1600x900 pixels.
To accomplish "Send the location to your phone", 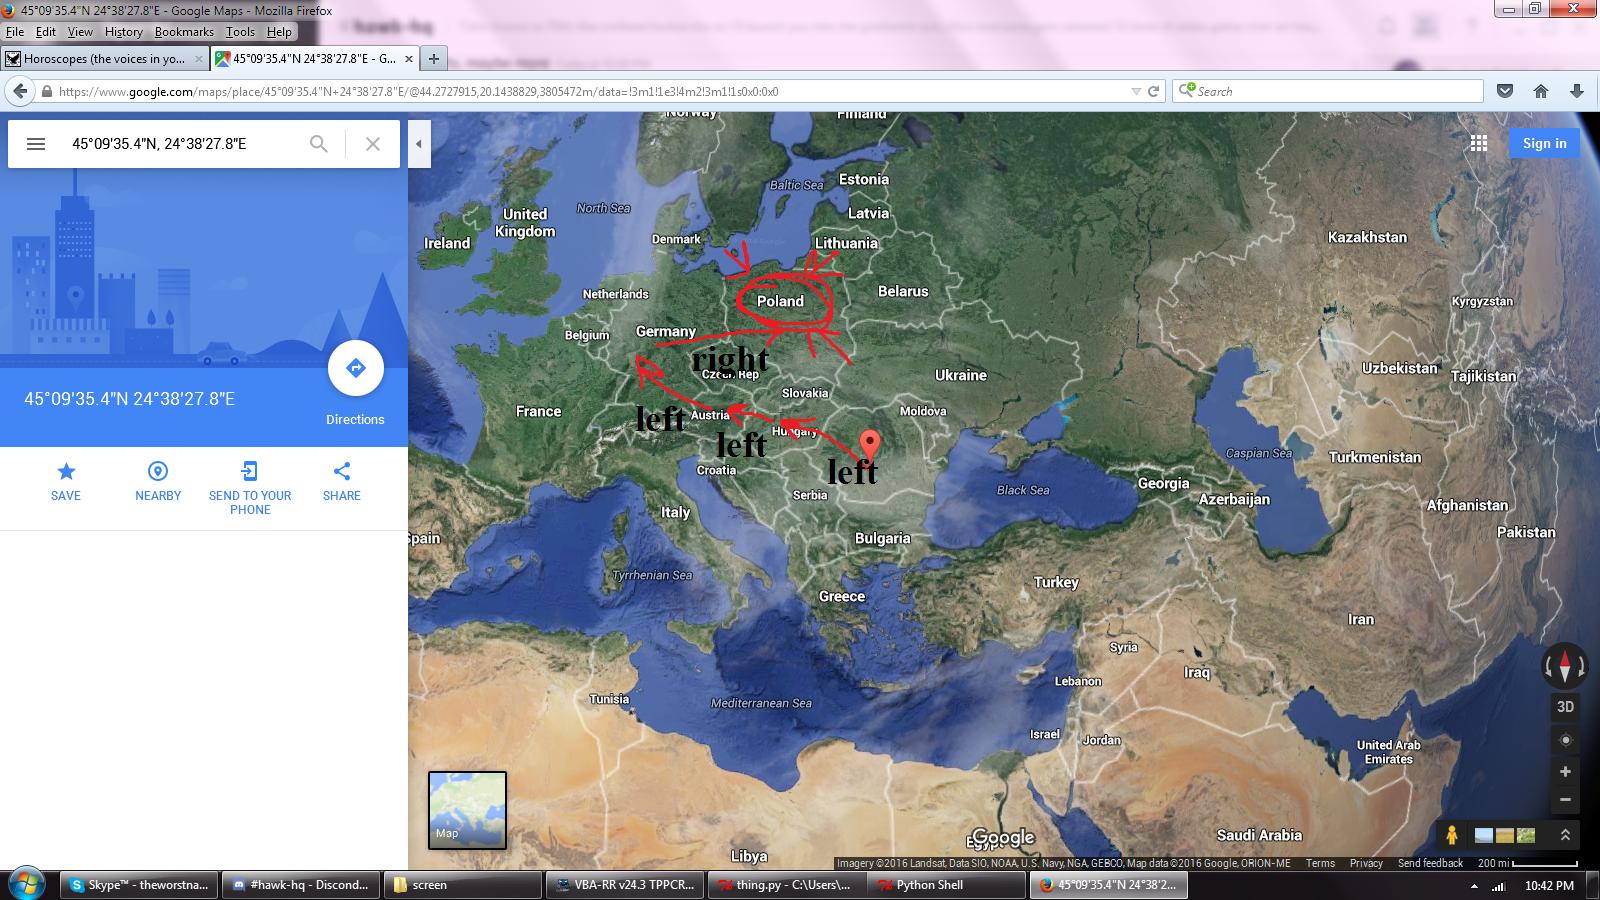I will click(250, 488).
